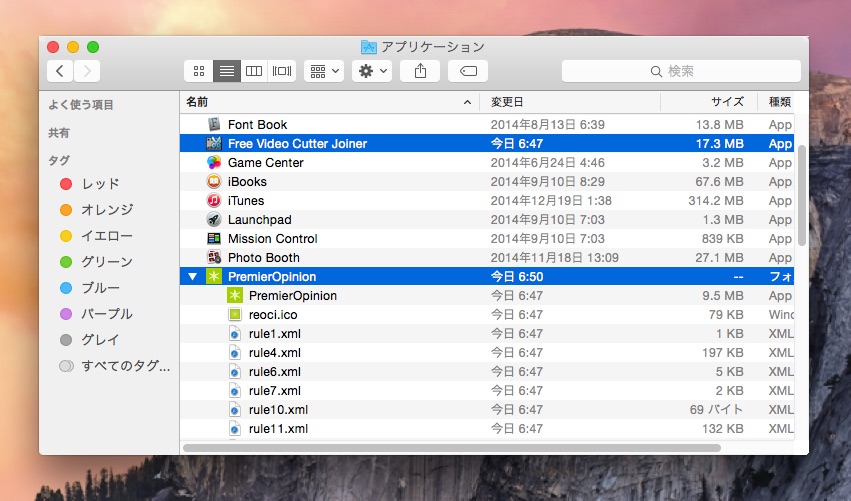Screen dimensions: 851x501
Task: Sort by the サイズ size column
Action: coord(709,102)
